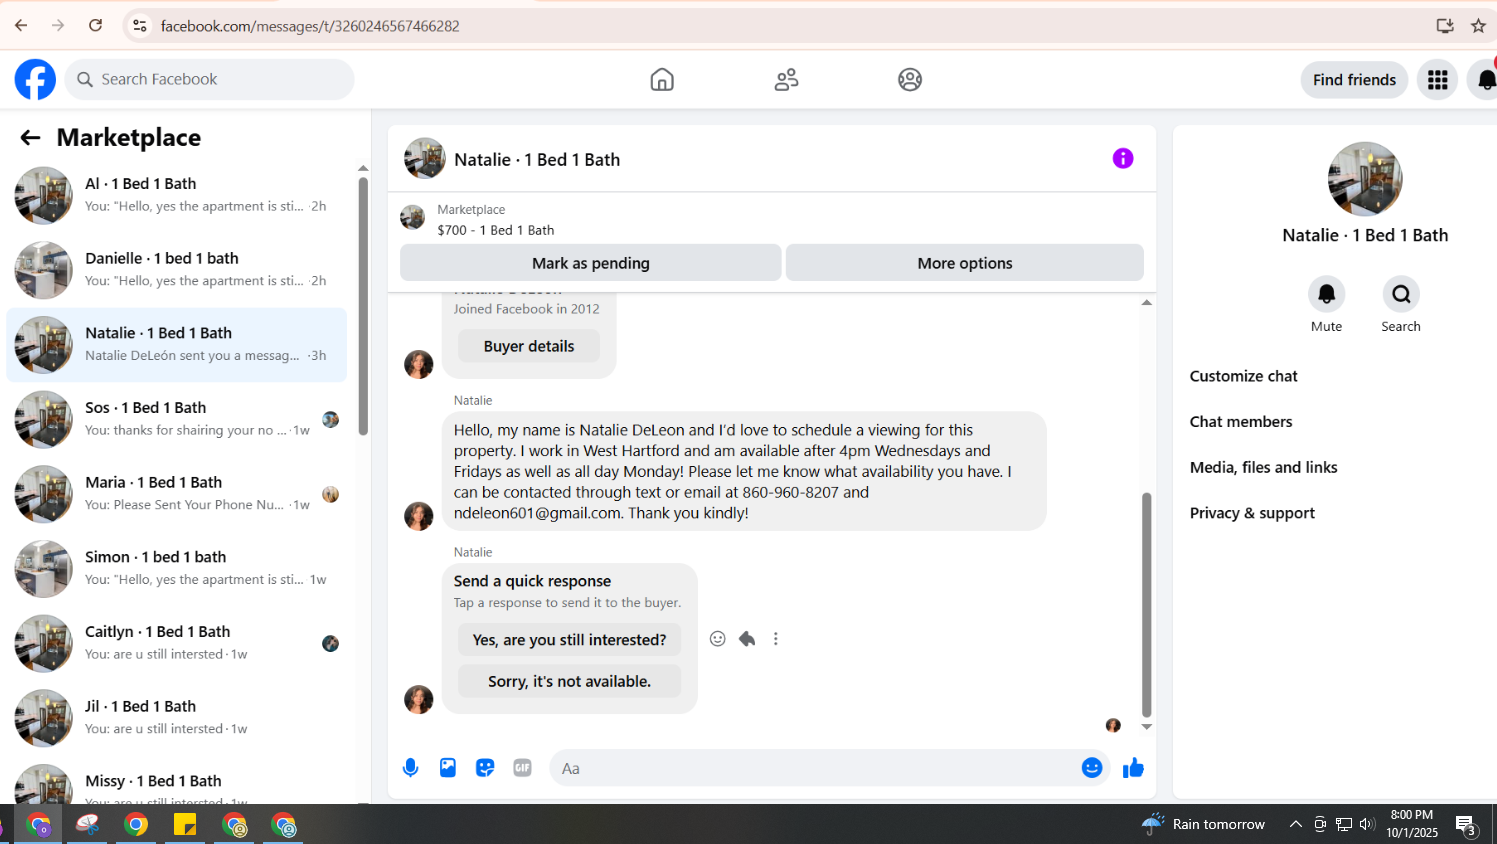Mute the Natalie conversation
The height and width of the screenshot is (844, 1497).
click(1327, 294)
